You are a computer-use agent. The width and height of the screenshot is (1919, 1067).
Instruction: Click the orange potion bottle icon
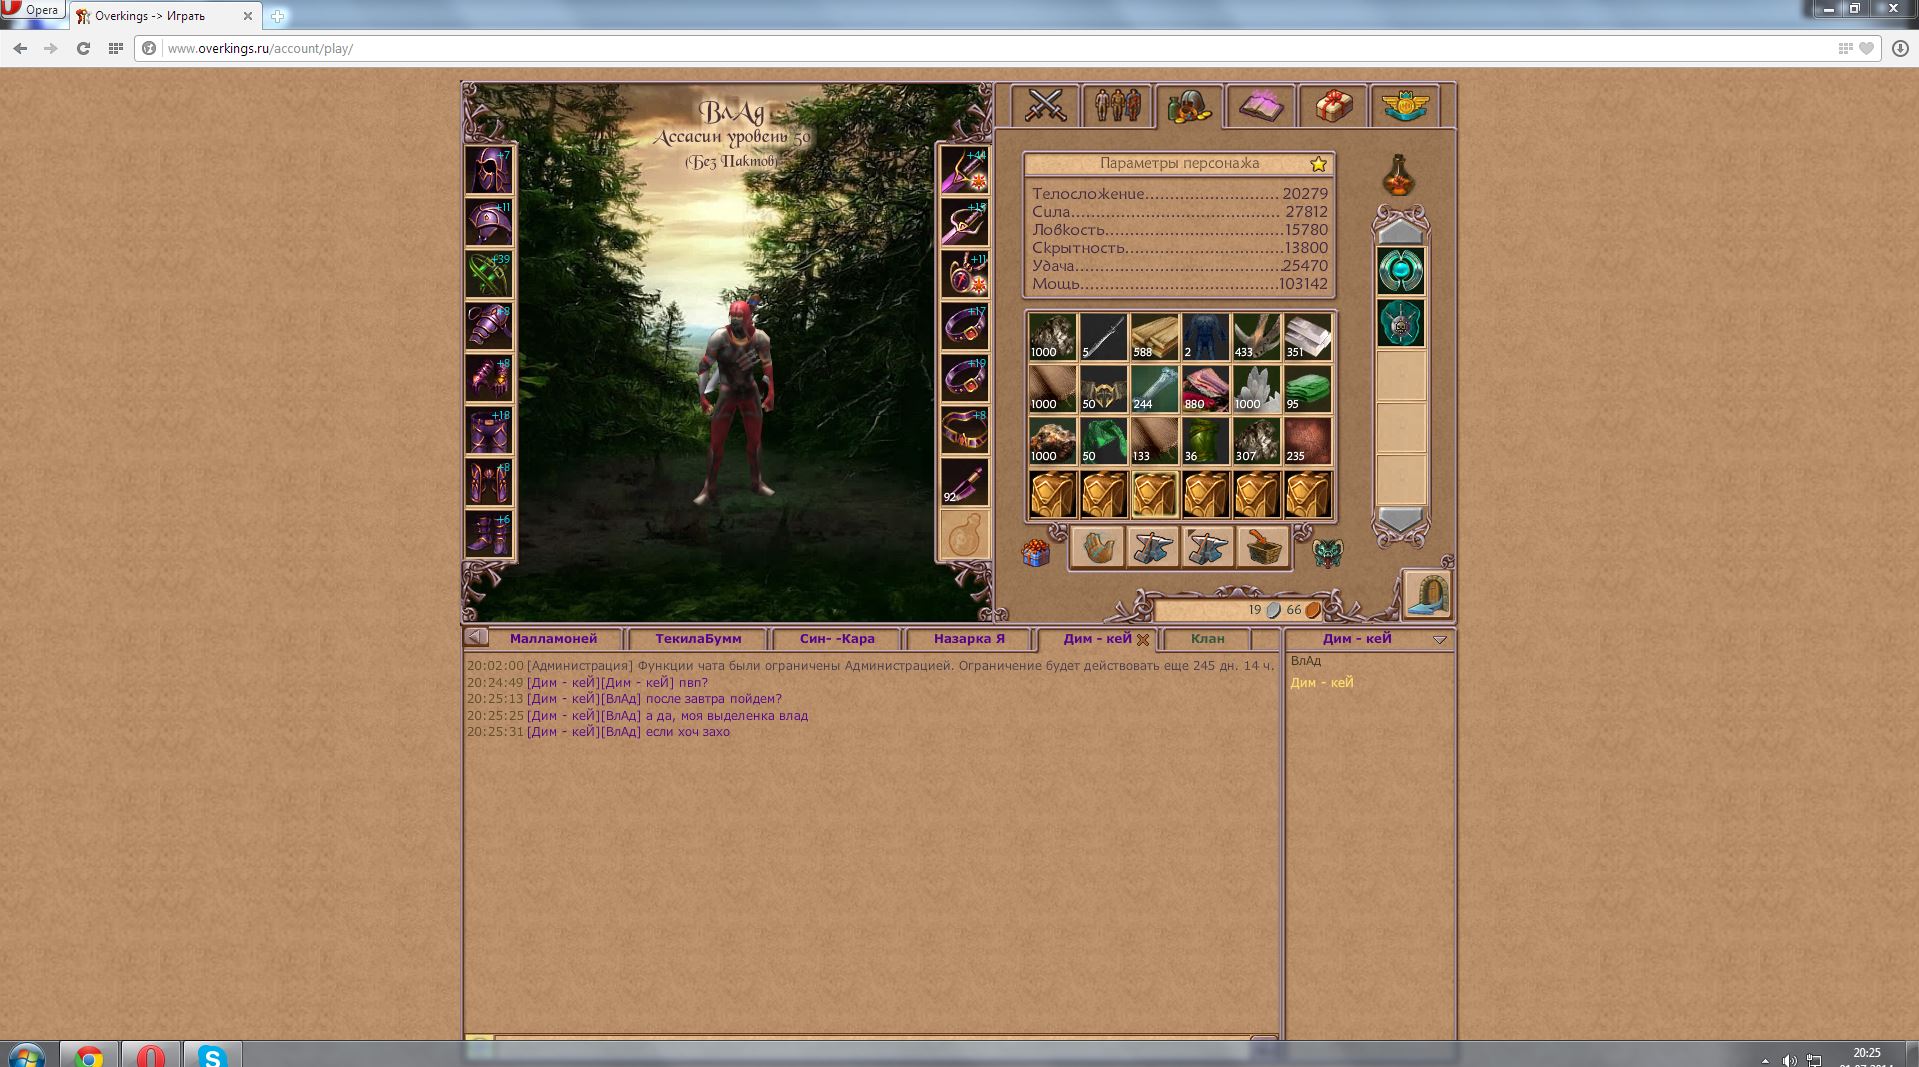coord(1398,176)
